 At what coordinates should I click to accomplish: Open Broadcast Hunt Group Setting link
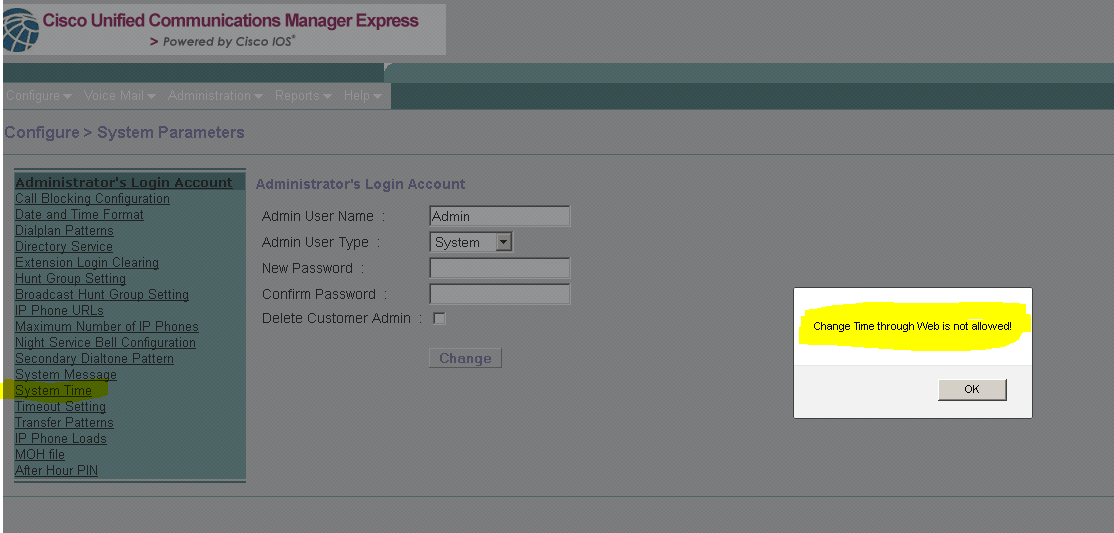tap(102, 294)
